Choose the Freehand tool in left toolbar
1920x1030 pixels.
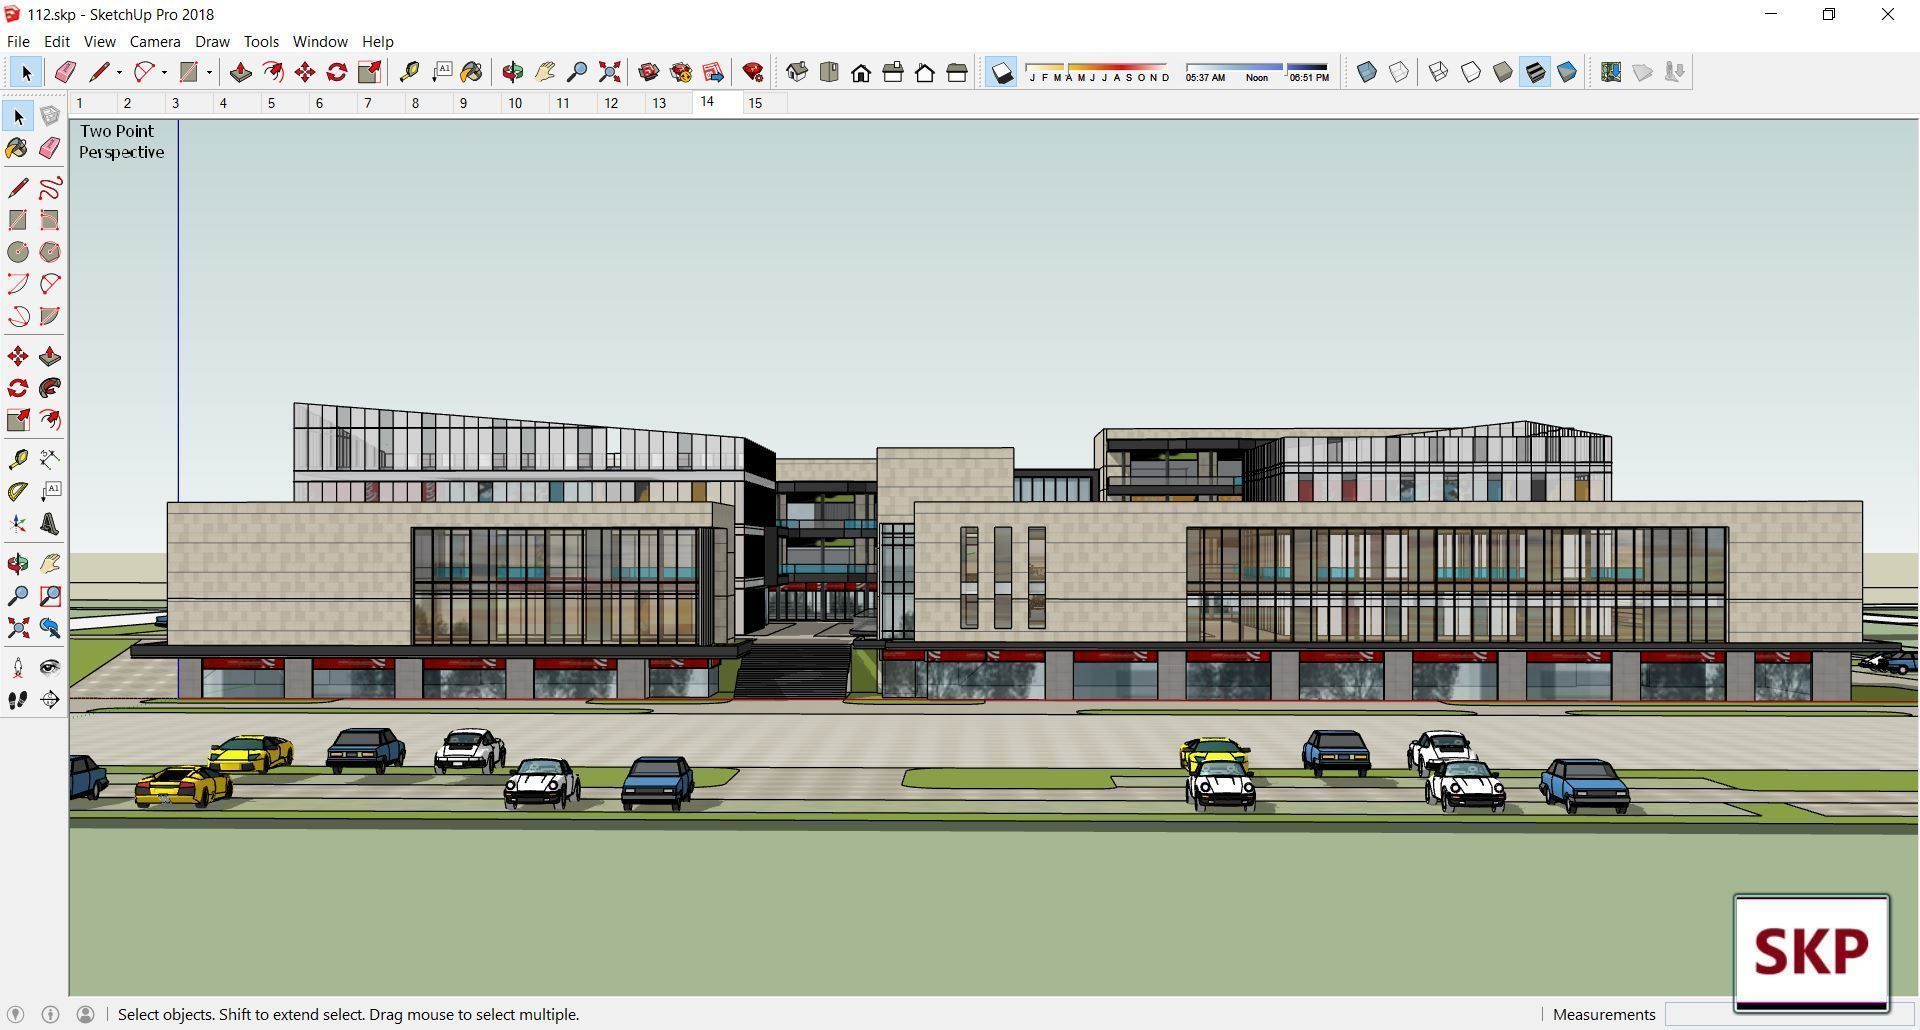point(50,188)
